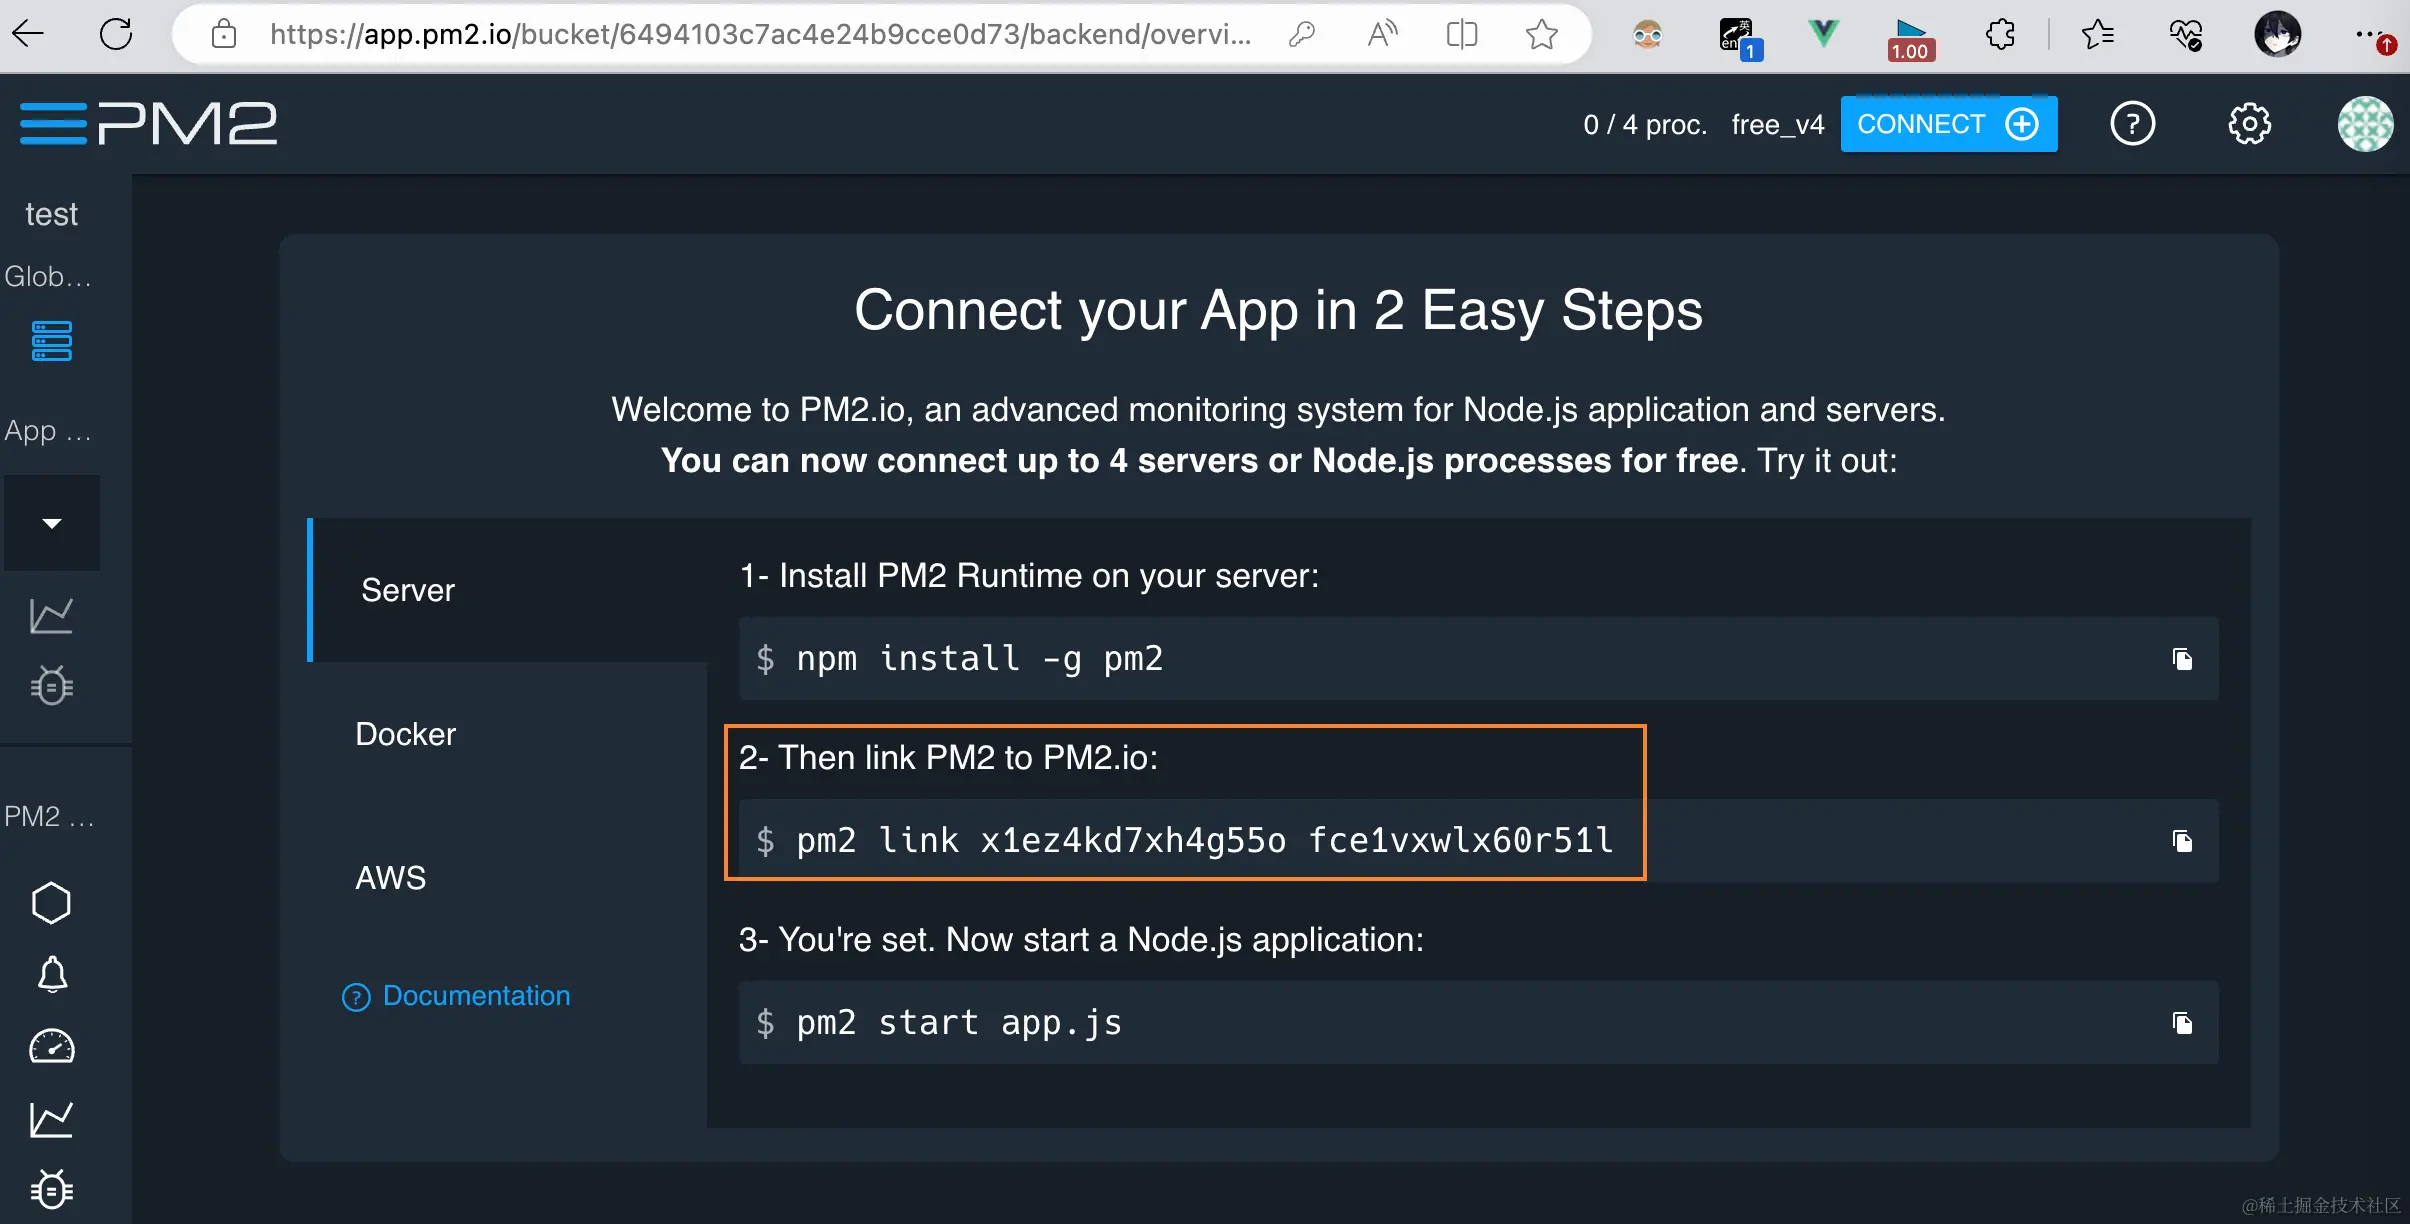
Task: Open the upper metrics chart icon
Action: [x=52, y=615]
